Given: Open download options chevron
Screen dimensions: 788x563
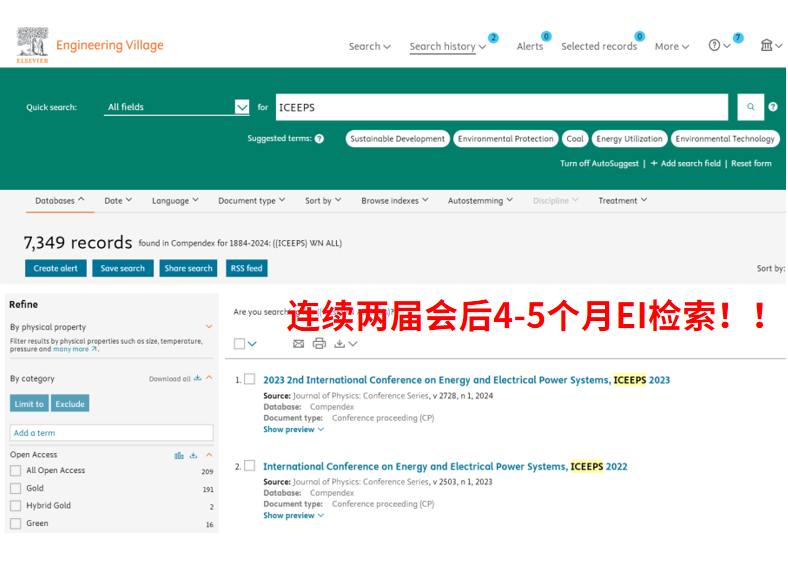Looking at the screenshot, I should 353,344.
